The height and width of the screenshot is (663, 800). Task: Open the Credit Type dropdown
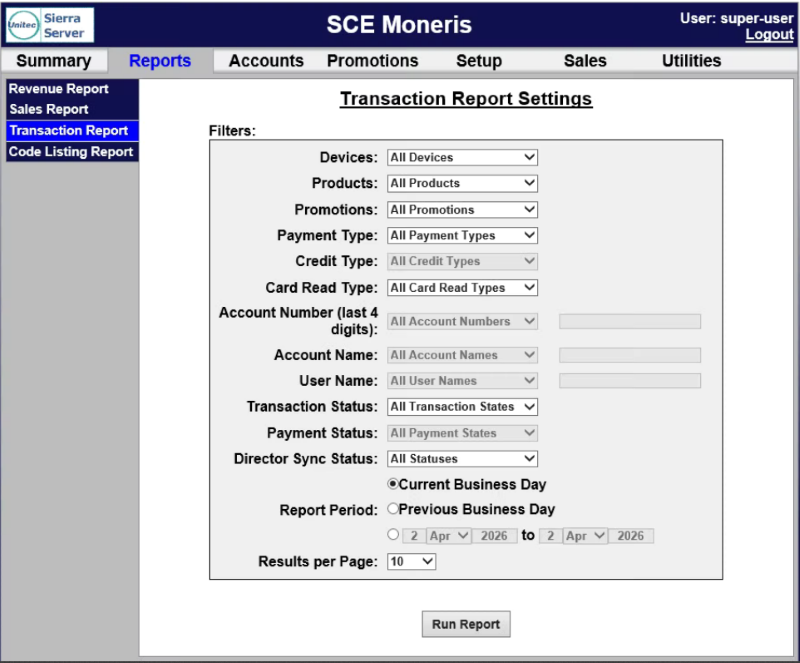462,261
